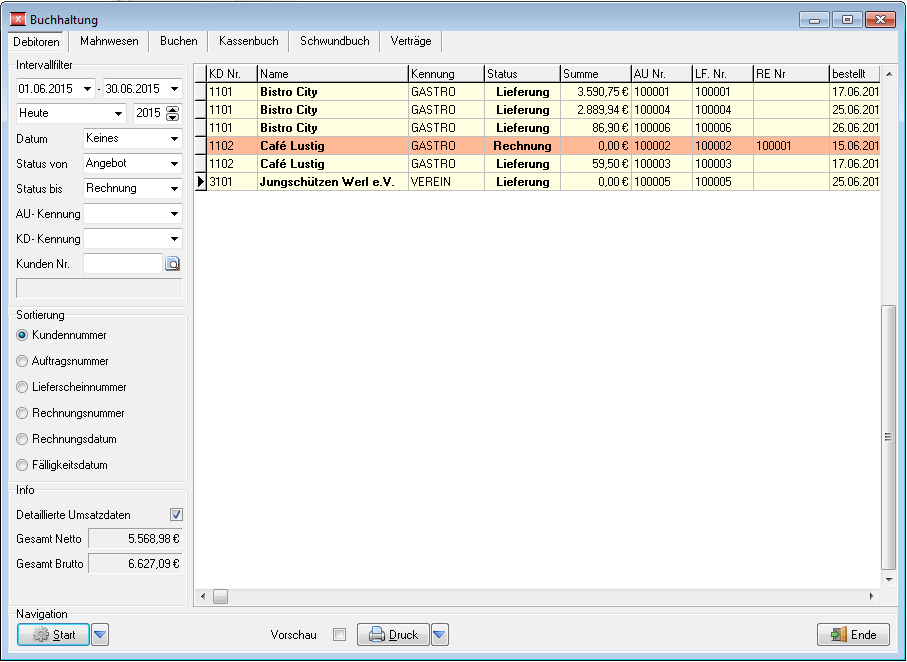The height and width of the screenshot is (662, 907).
Task: Click the customer search icon beside Kunden Nr.
Action: point(172,264)
